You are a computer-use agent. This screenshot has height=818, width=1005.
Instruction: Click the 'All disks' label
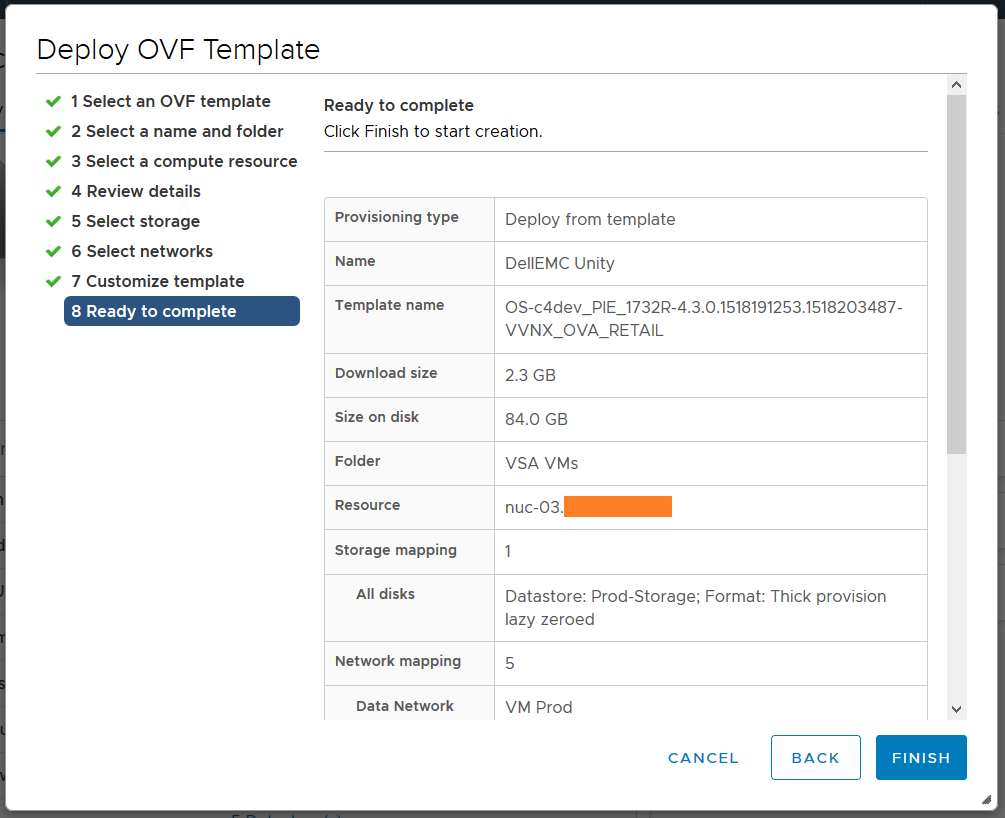(385, 594)
